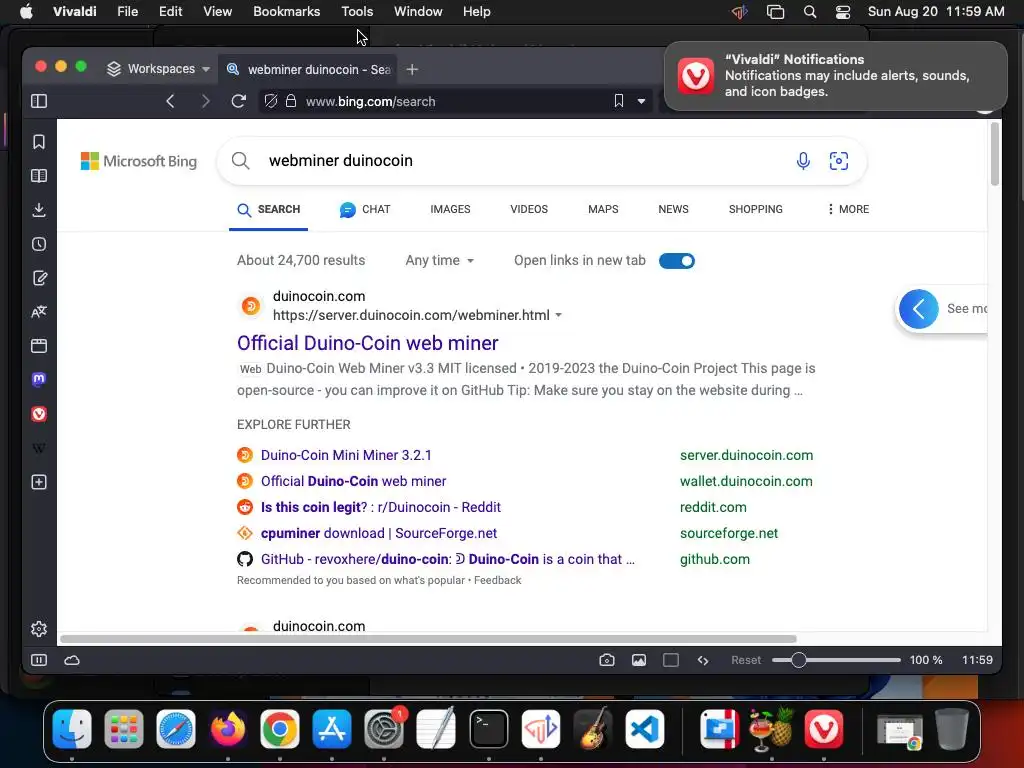Expand the See more side pane
This screenshot has height=768, width=1024.
pos(919,309)
